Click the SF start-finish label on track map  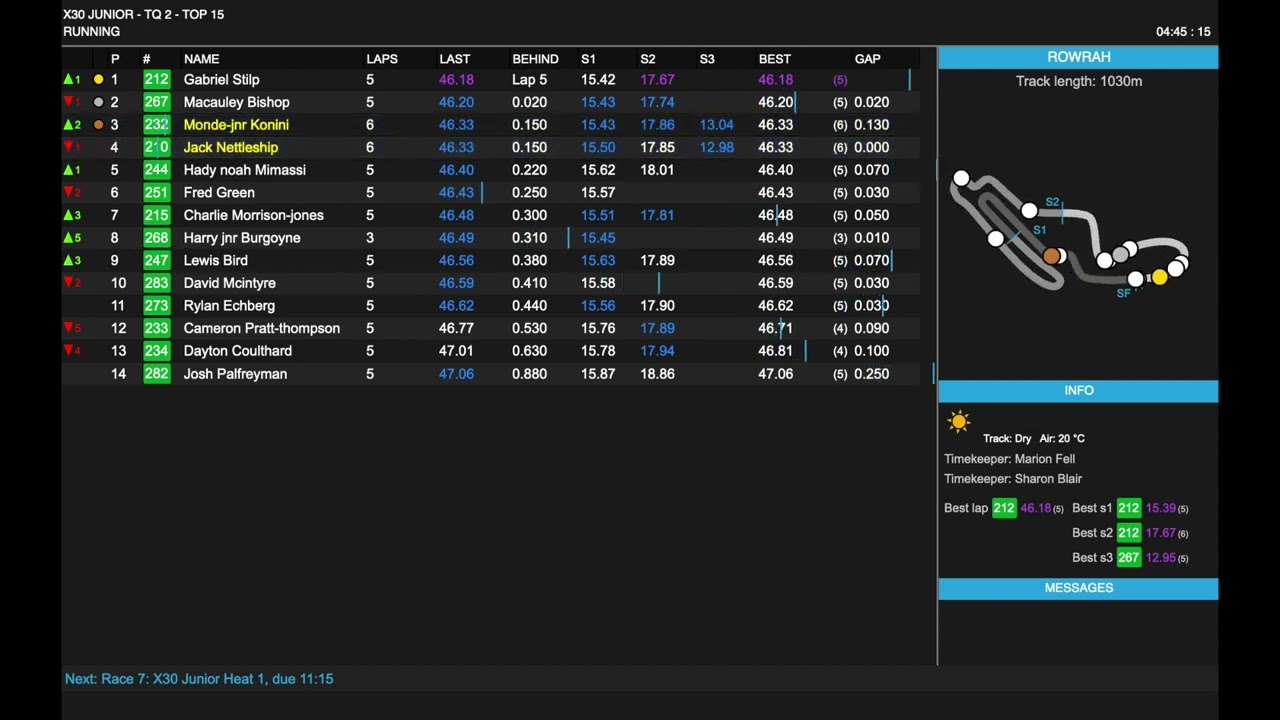tap(1123, 293)
